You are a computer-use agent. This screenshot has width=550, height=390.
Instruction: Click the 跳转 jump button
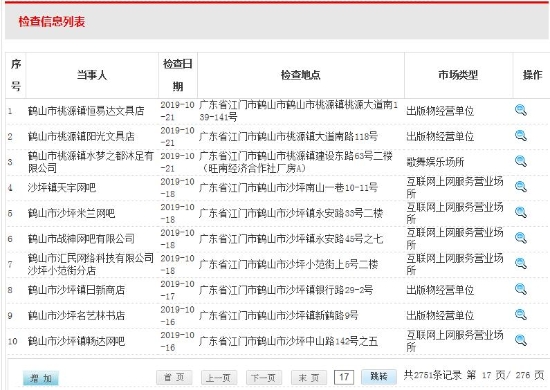(x=378, y=377)
